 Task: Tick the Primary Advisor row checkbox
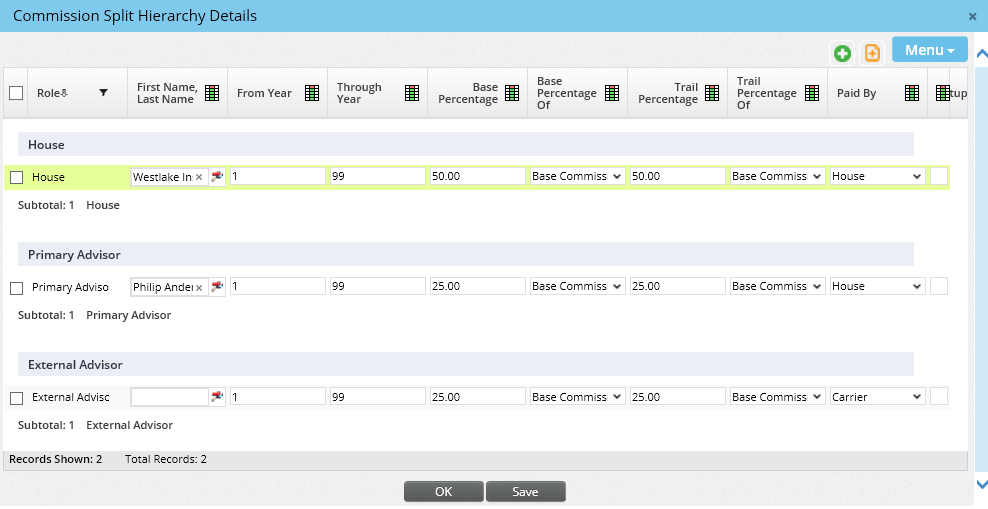(16, 288)
